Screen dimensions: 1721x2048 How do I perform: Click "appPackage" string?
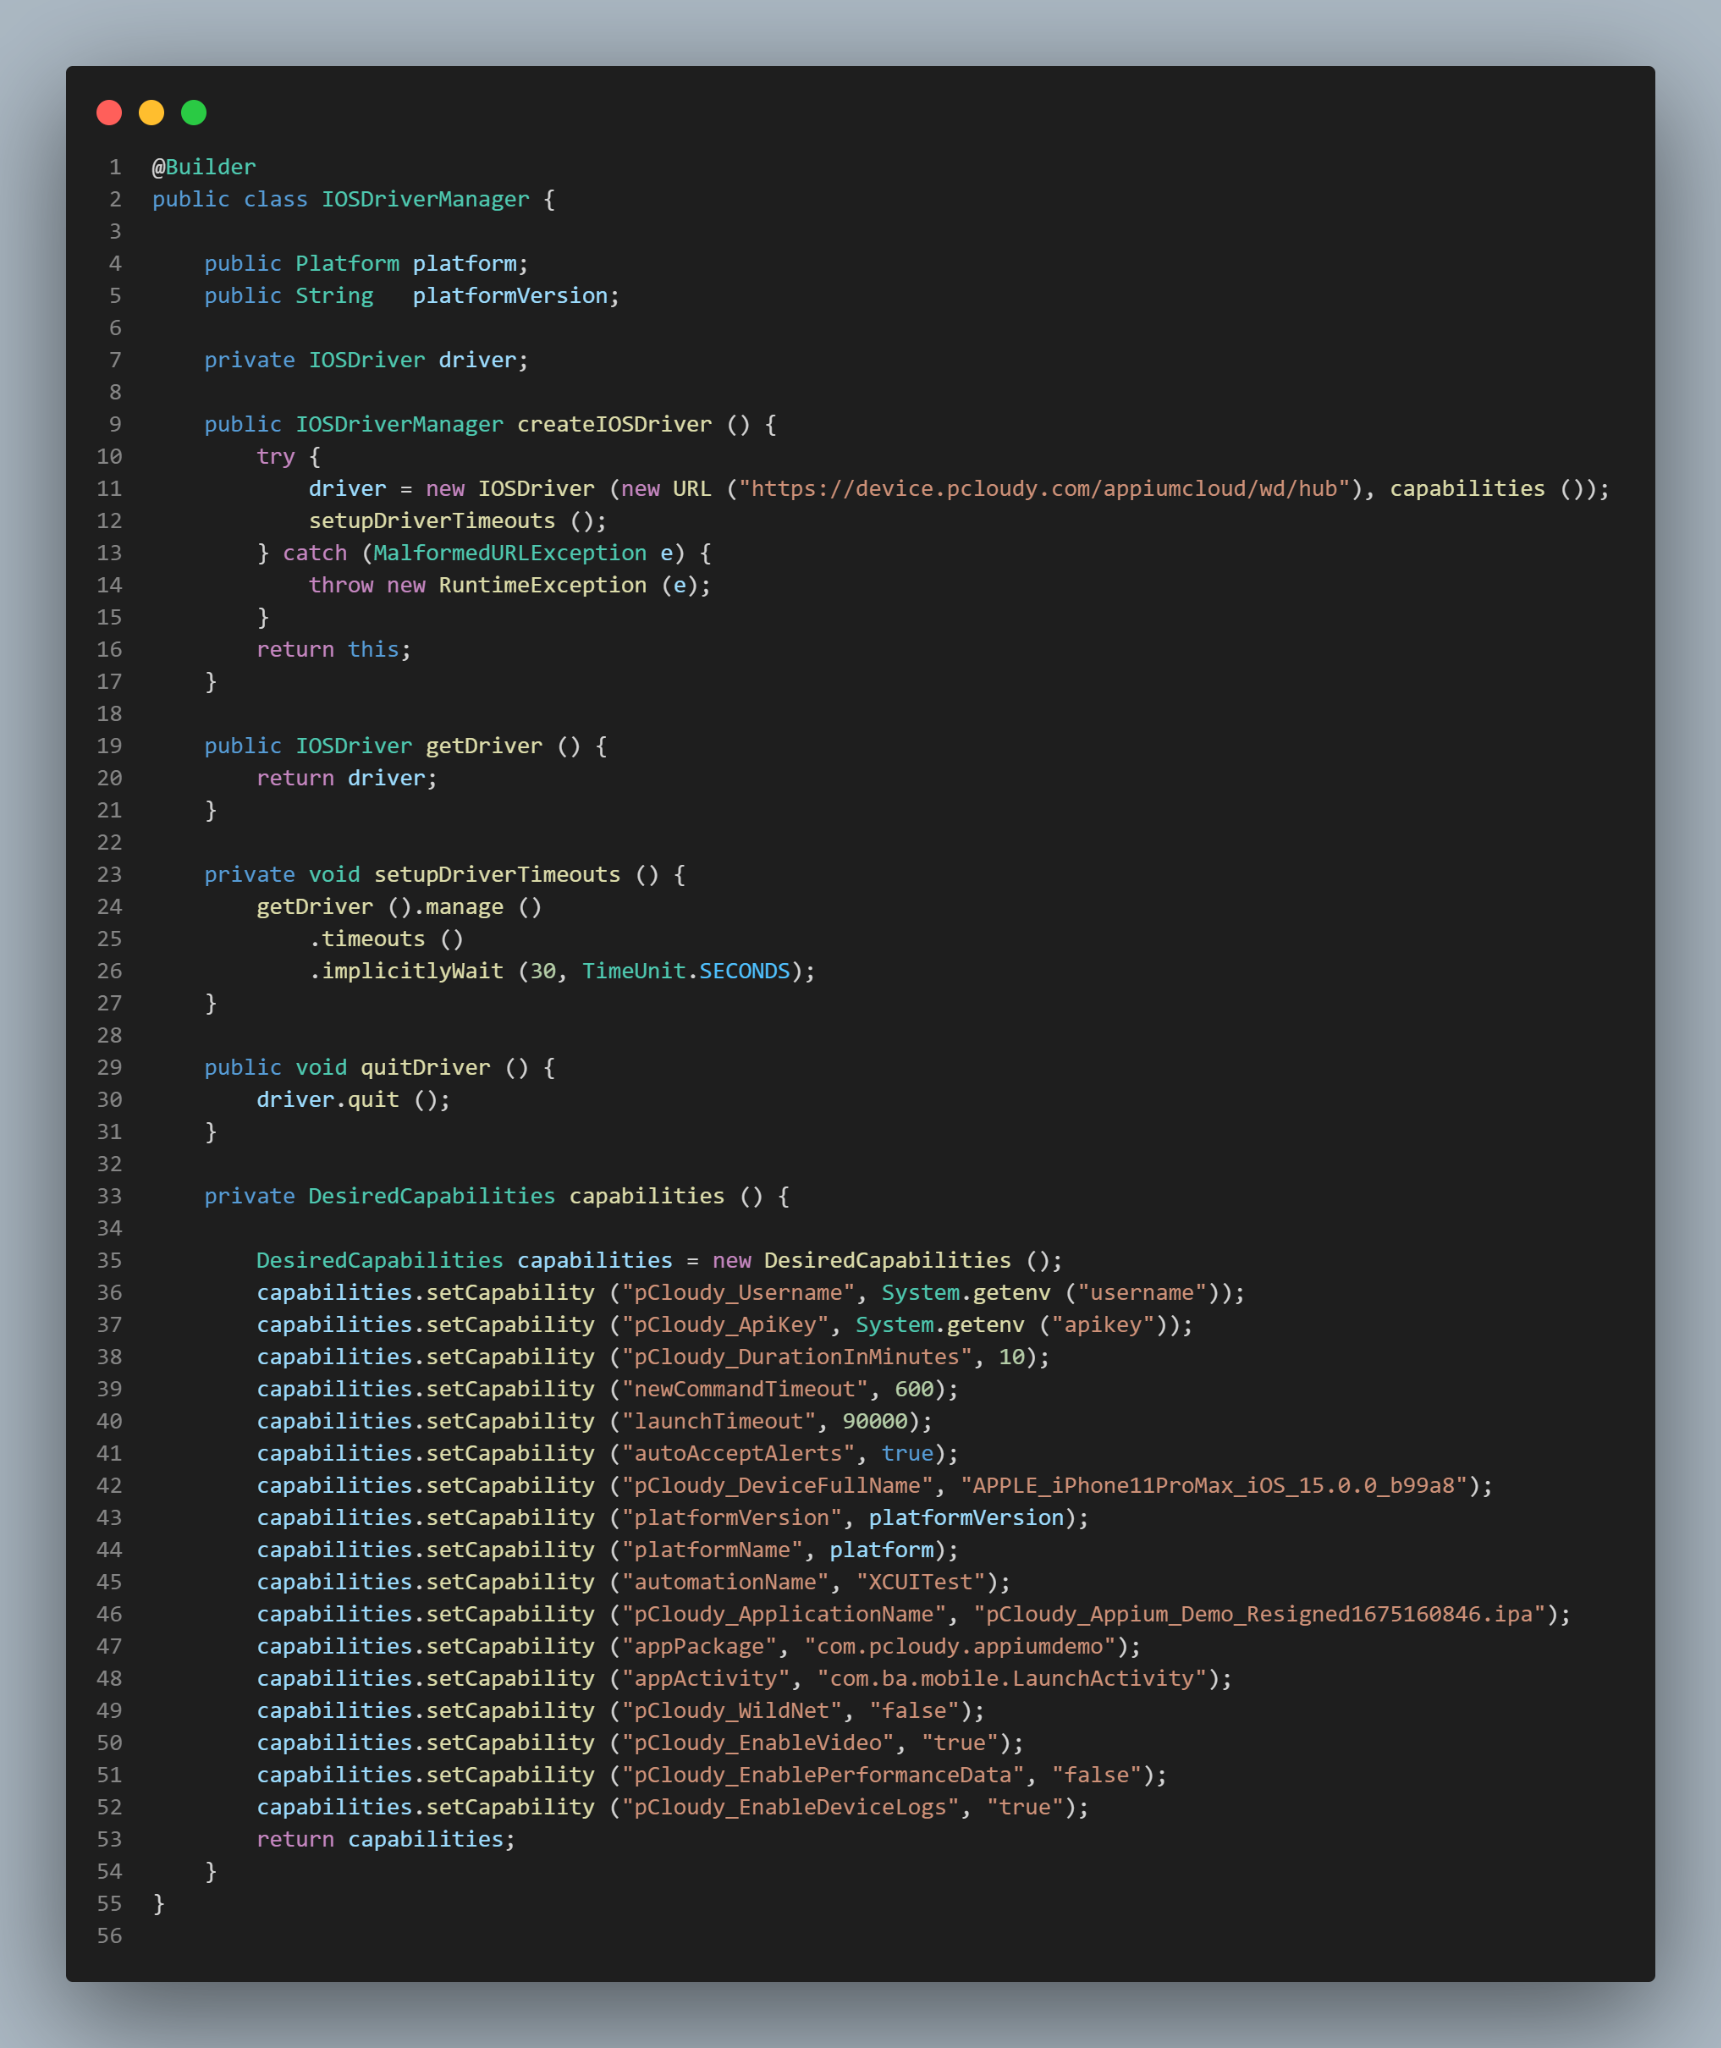(699, 1646)
